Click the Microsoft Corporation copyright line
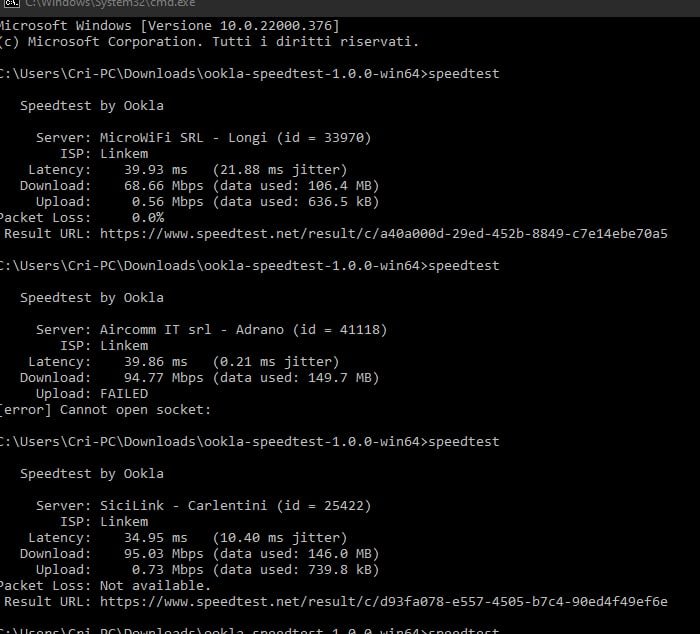The image size is (700, 634). 209,42
